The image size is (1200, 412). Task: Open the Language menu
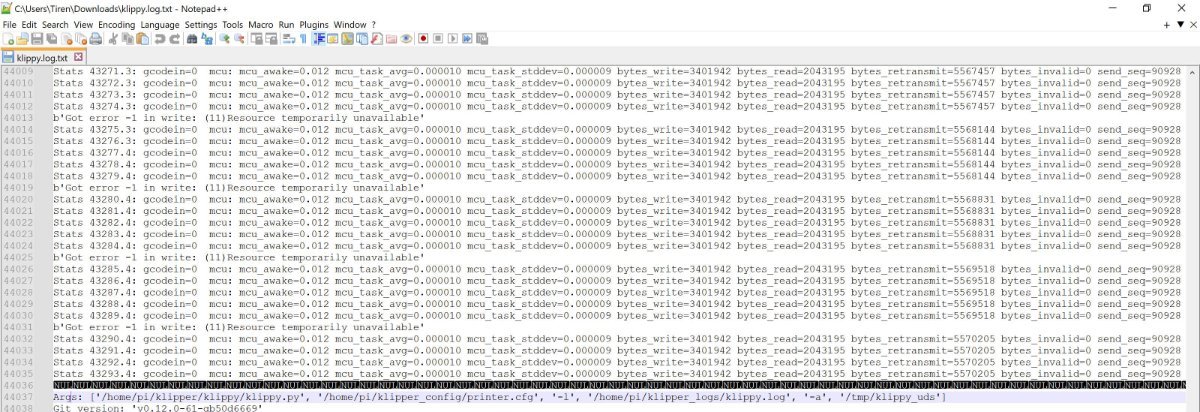pyautogui.click(x=160, y=24)
